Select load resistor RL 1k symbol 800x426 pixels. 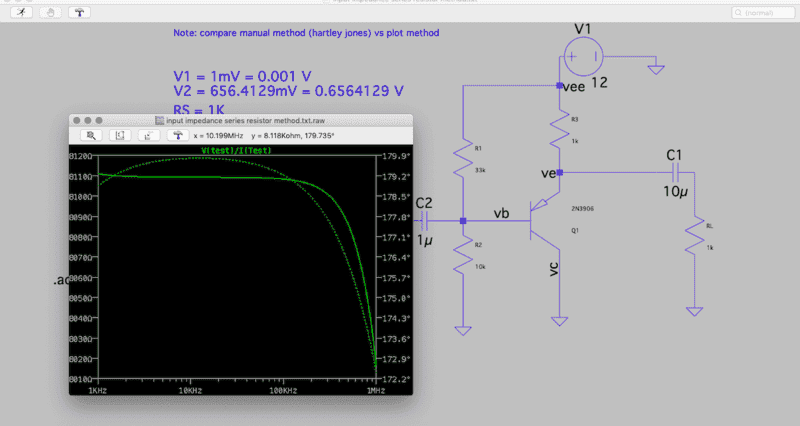point(694,236)
